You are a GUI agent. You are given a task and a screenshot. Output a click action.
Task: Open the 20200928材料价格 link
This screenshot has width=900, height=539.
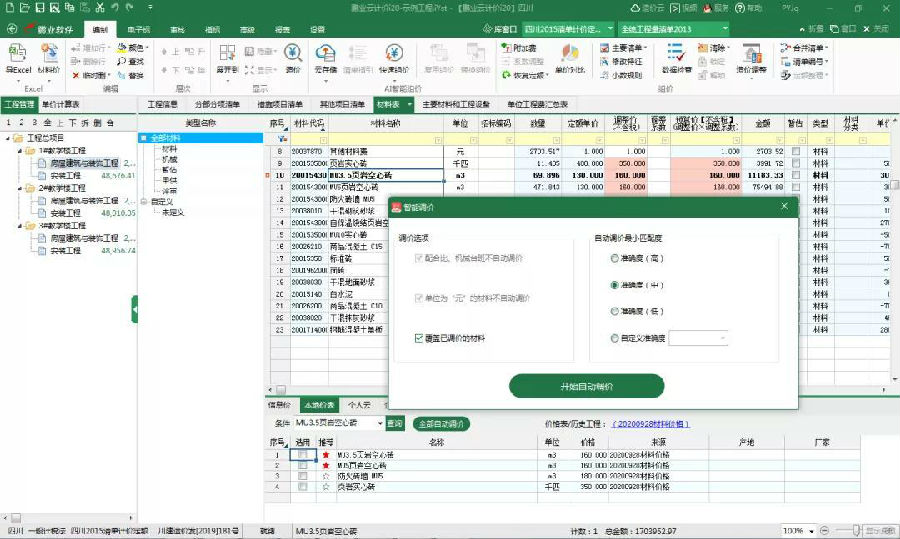(x=651, y=424)
